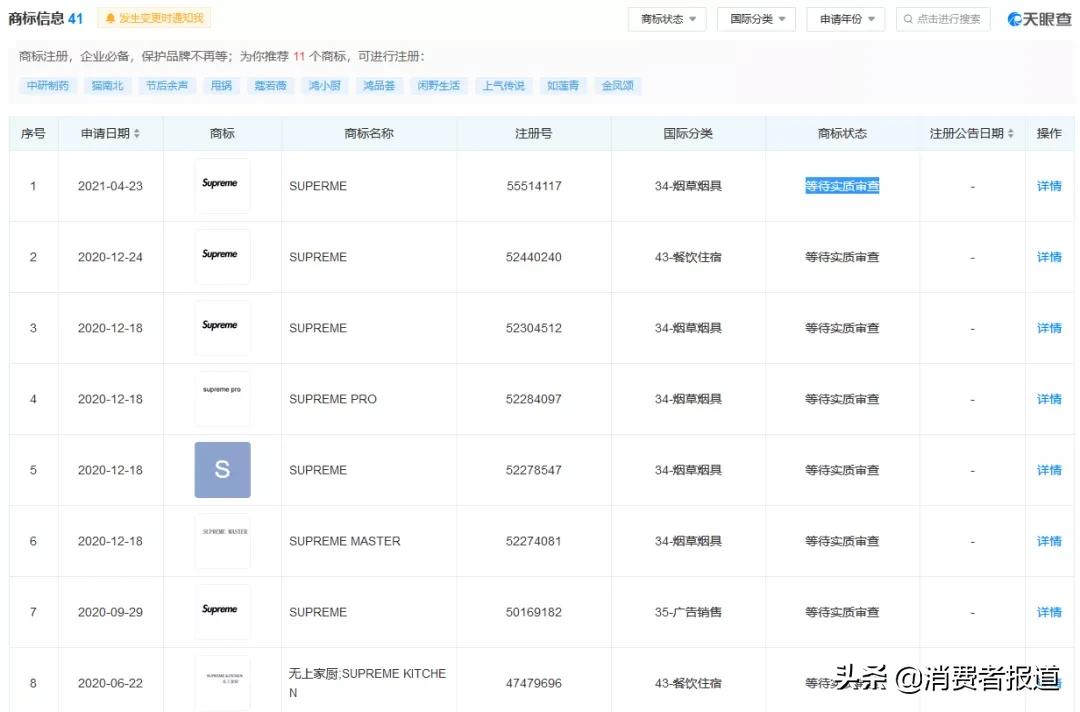Open 详情 for the 广告销售 SUPREME trademark
This screenshot has height=712, width=1080.
tap(1047, 611)
